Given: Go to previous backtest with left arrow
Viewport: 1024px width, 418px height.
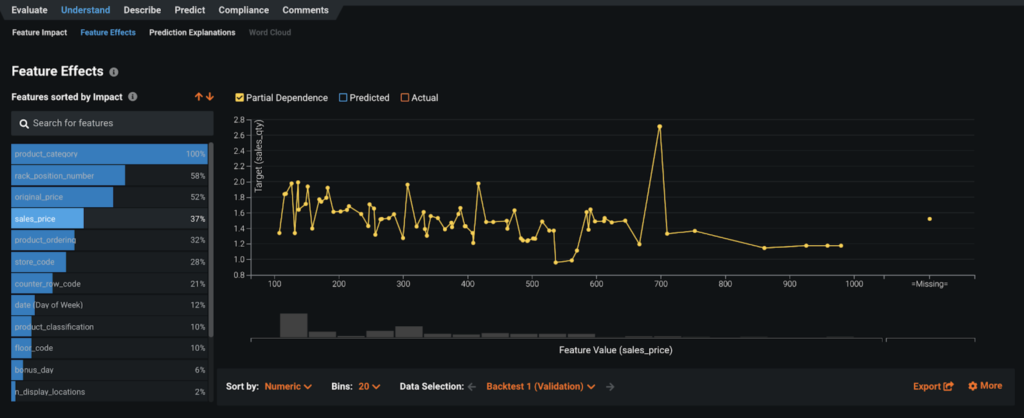Looking at the screenshot, I should click(x=472, y=387).
